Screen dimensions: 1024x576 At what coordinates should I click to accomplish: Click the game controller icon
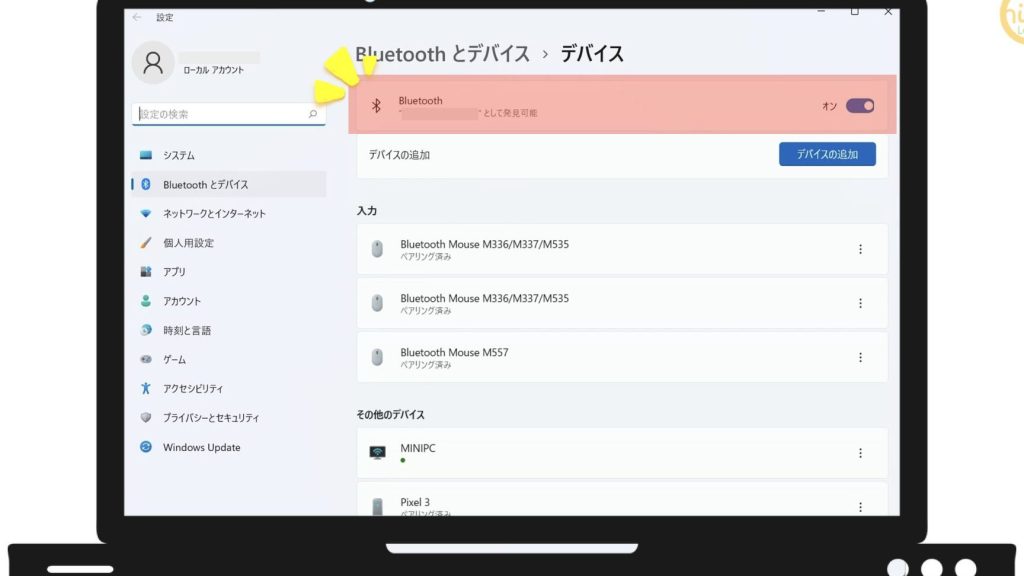point(146,359)
